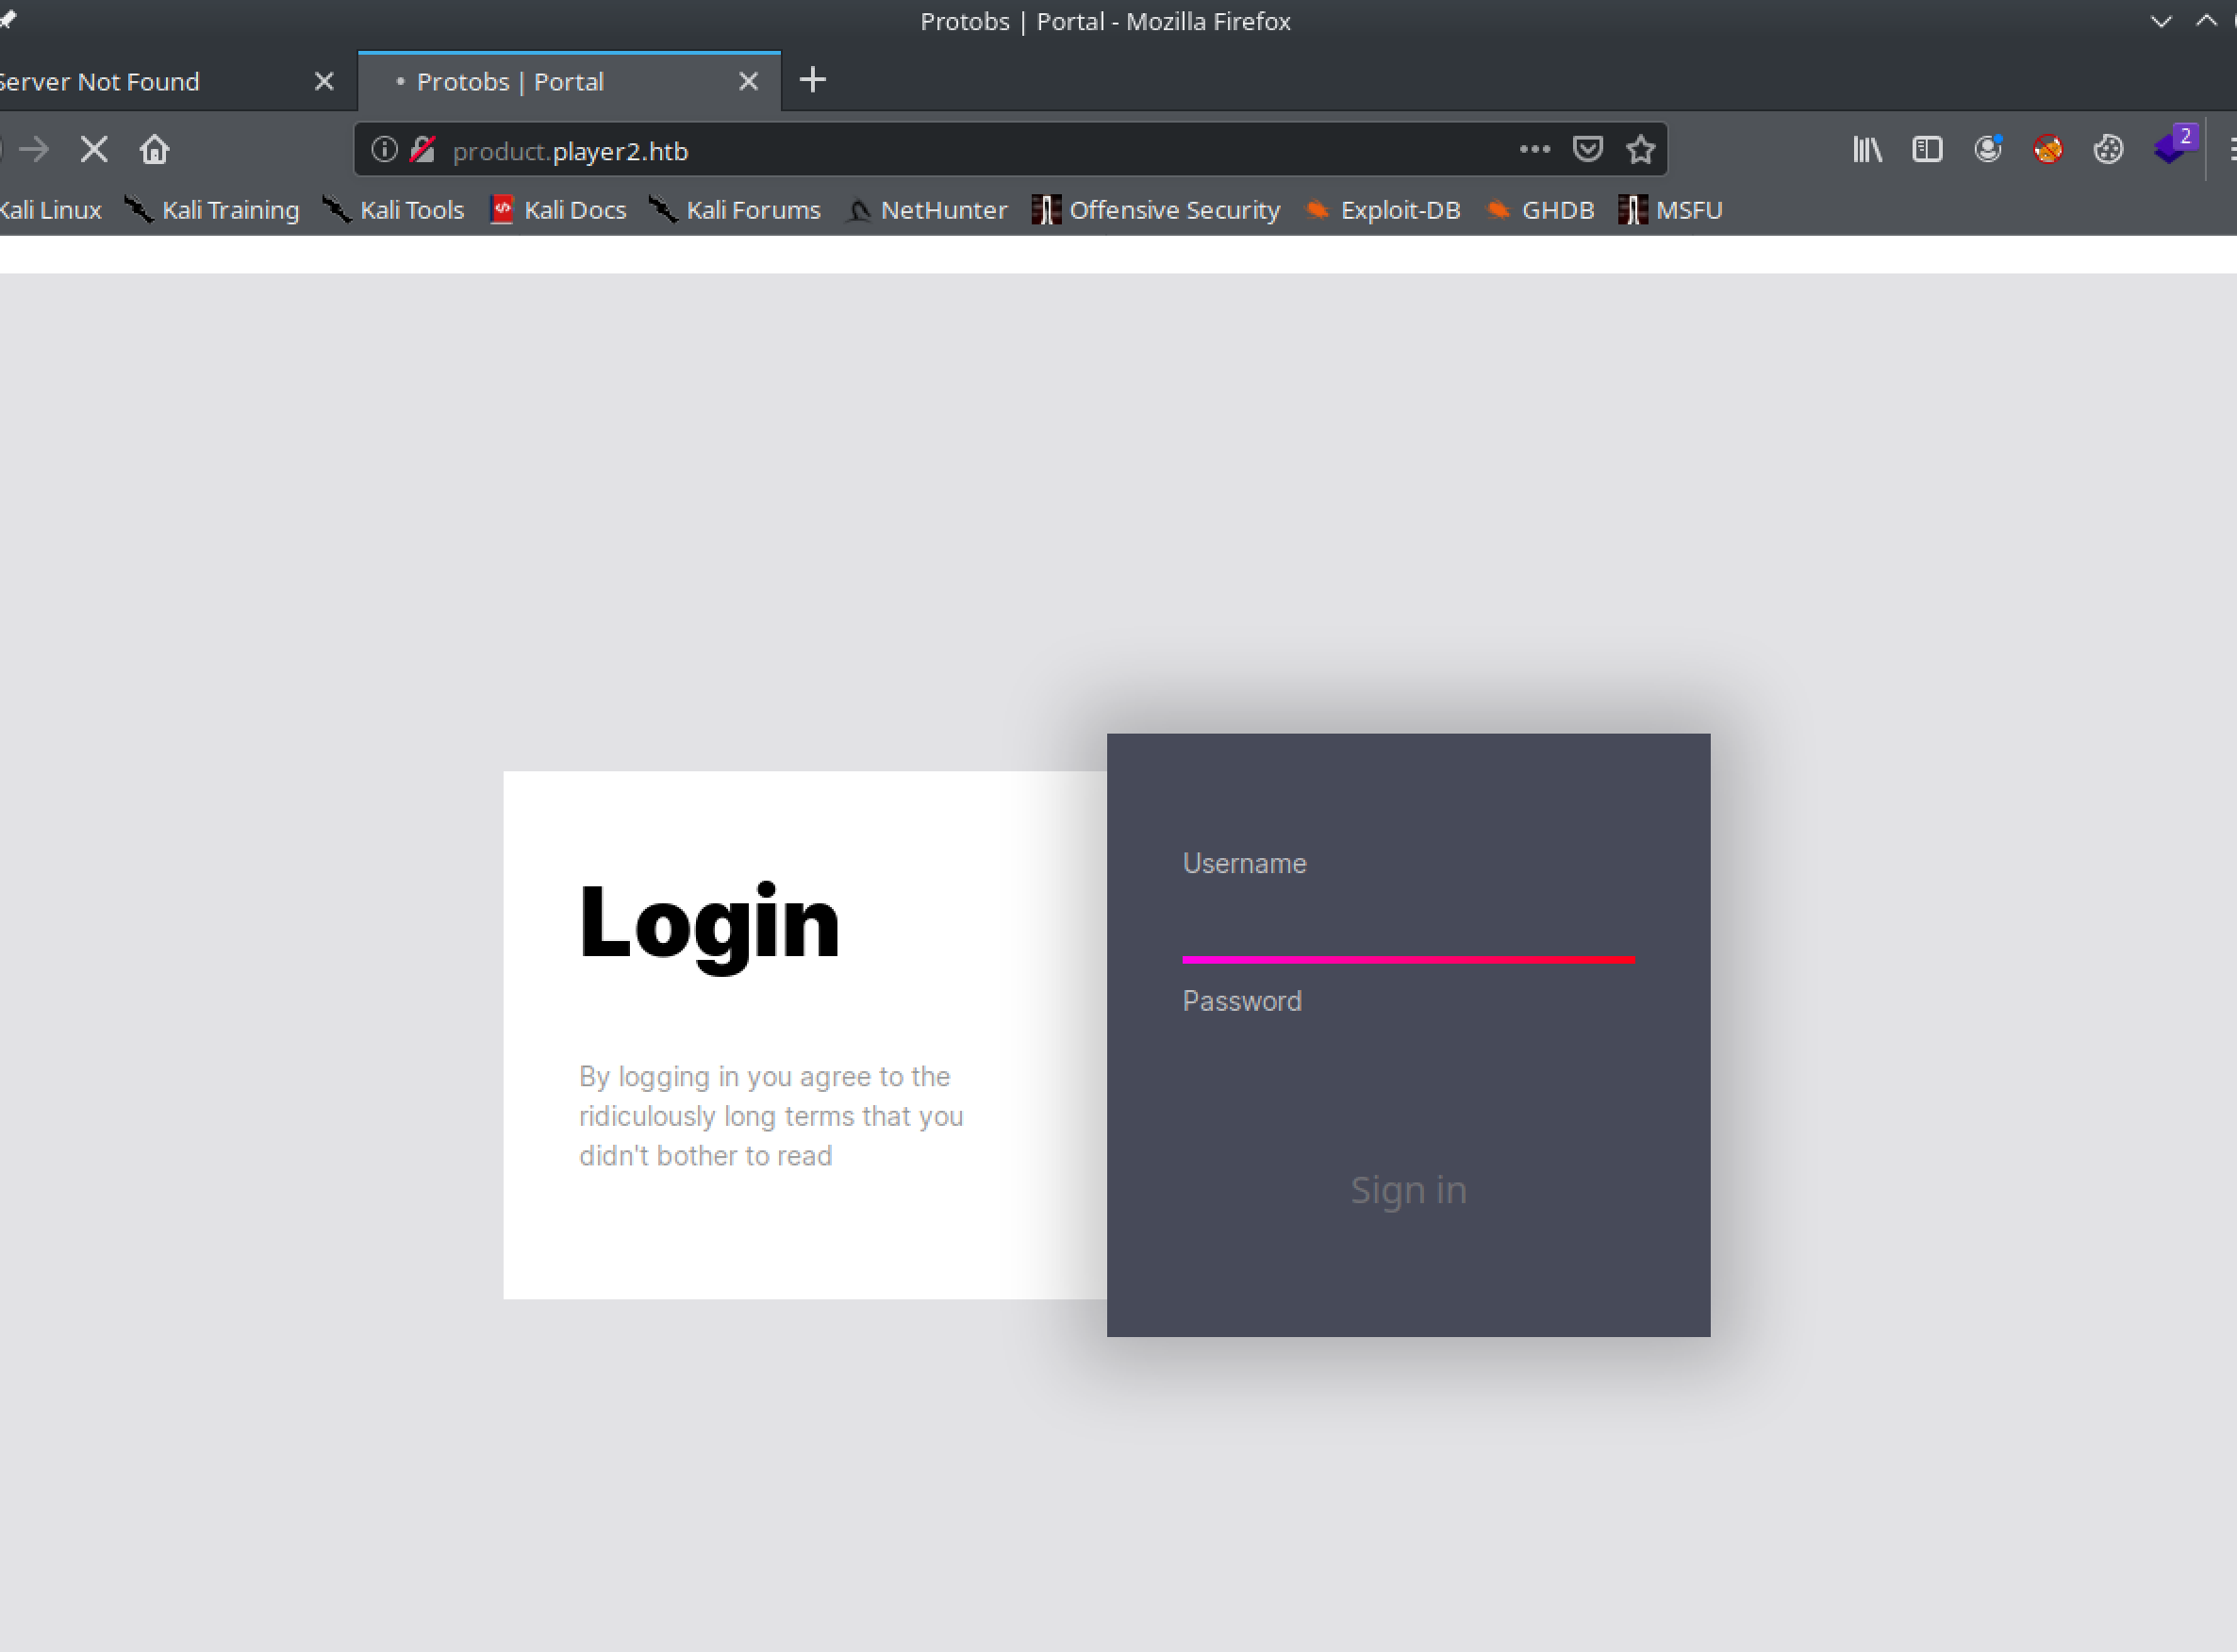Screen dimensions: 2237x1652
Task: Save the page to Pocket
Action: (1587, 150)
